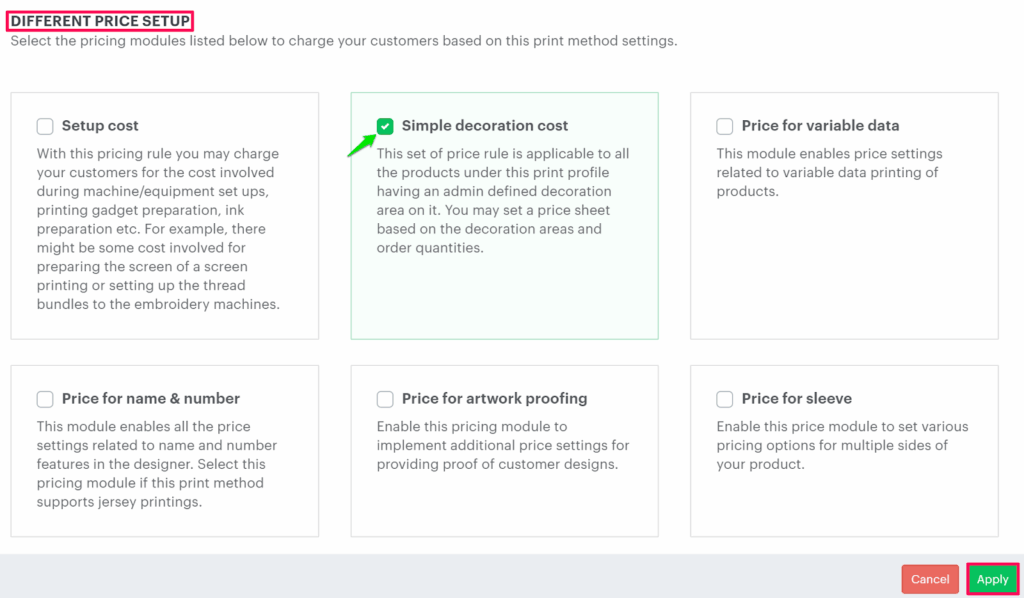Tick the Price for variable data checkbox
The width and height of the screenshot is (1024, 598).
(725, 126)
